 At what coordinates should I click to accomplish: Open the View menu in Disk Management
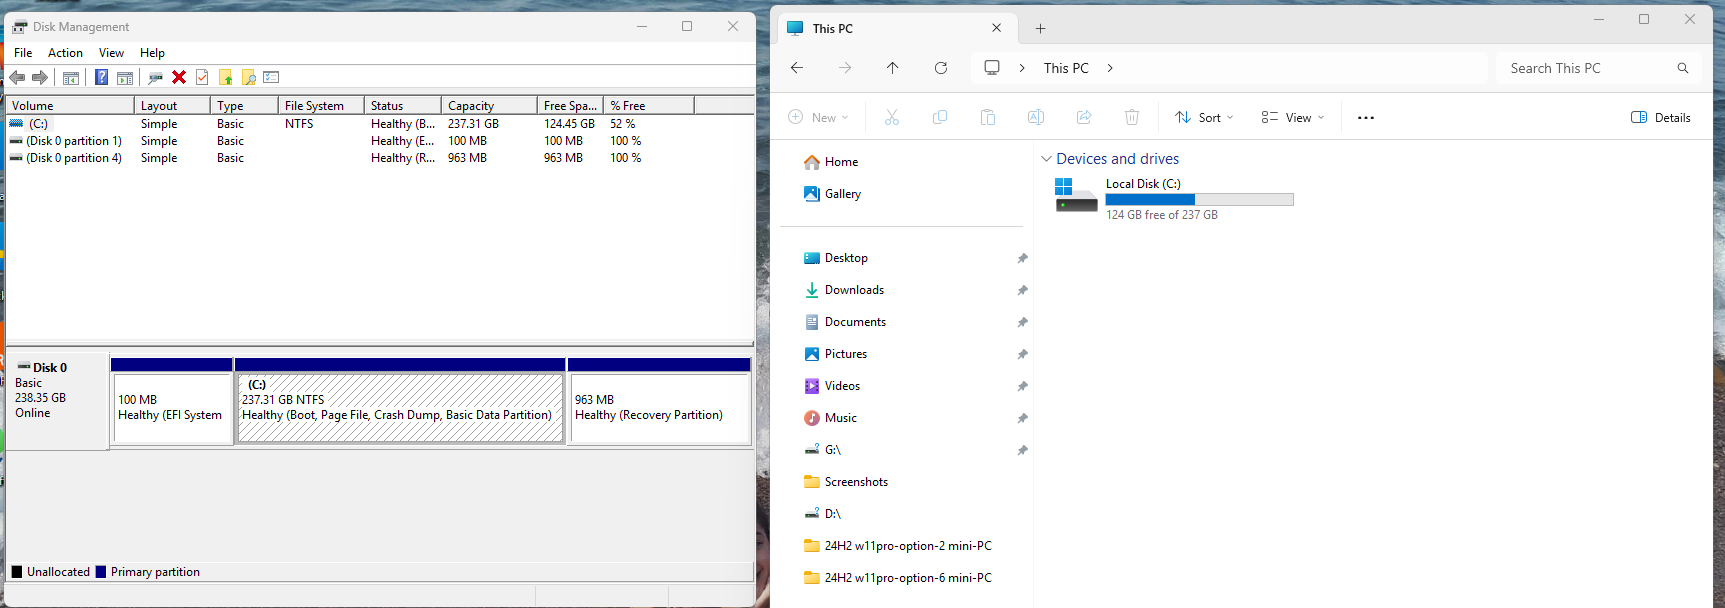coord(111,53)
